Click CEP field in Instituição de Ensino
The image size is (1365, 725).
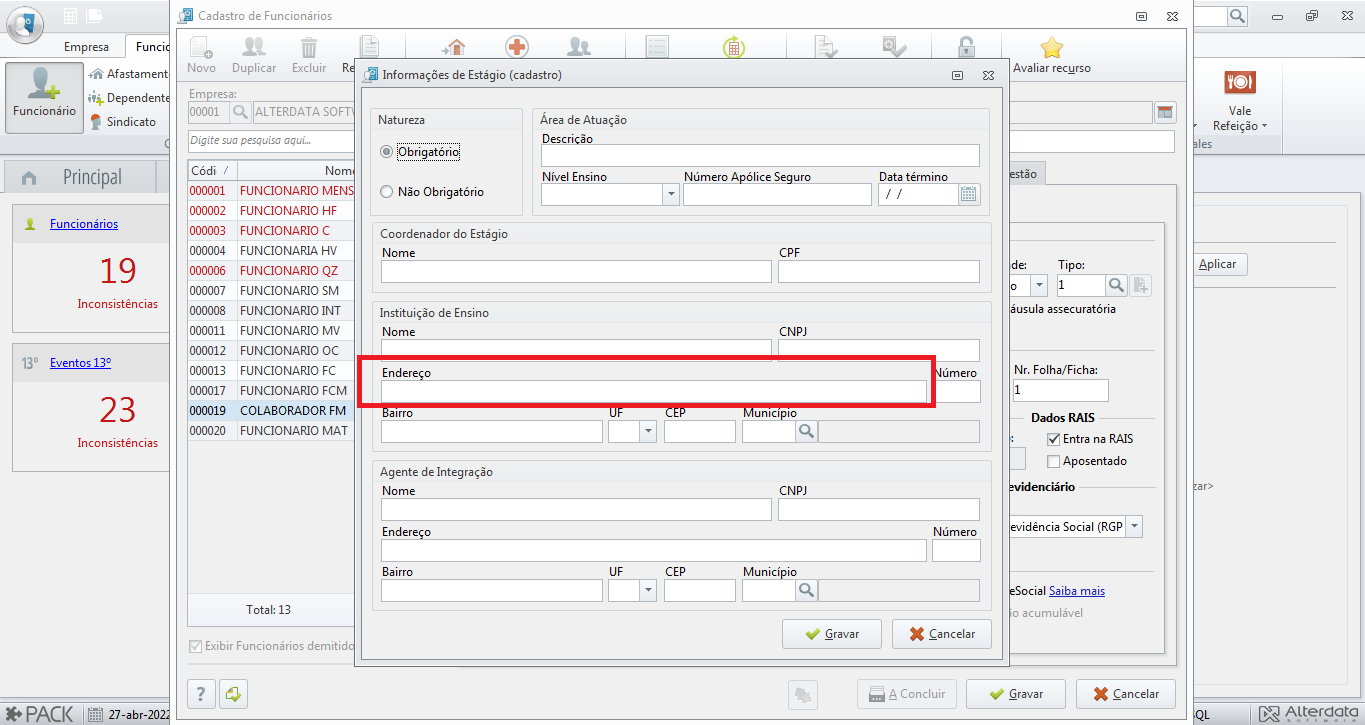700,431
